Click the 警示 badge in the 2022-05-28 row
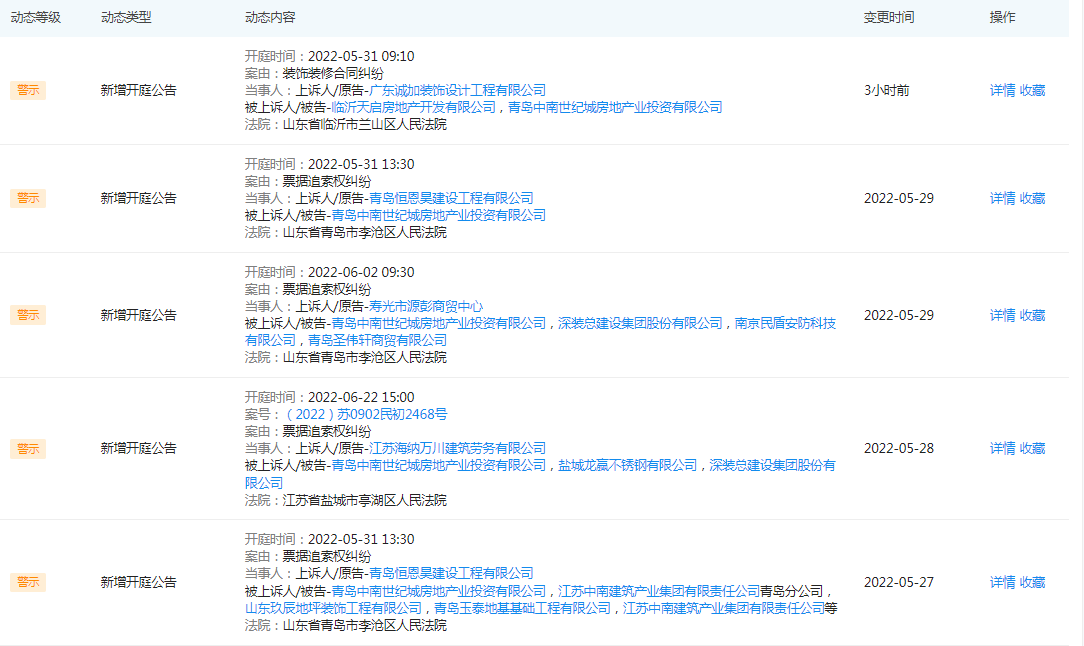 28,448
